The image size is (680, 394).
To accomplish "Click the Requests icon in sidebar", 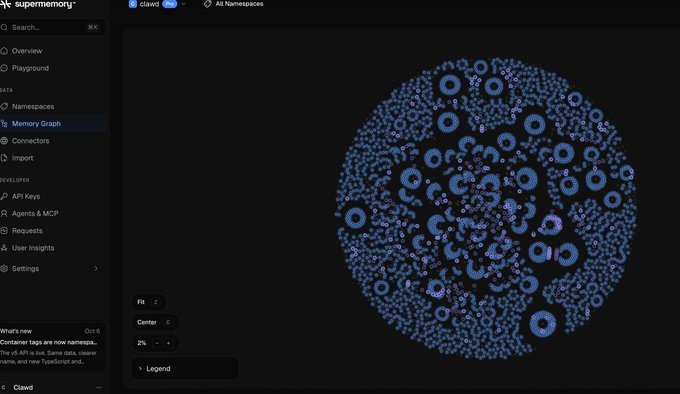I will click(4, 231).
